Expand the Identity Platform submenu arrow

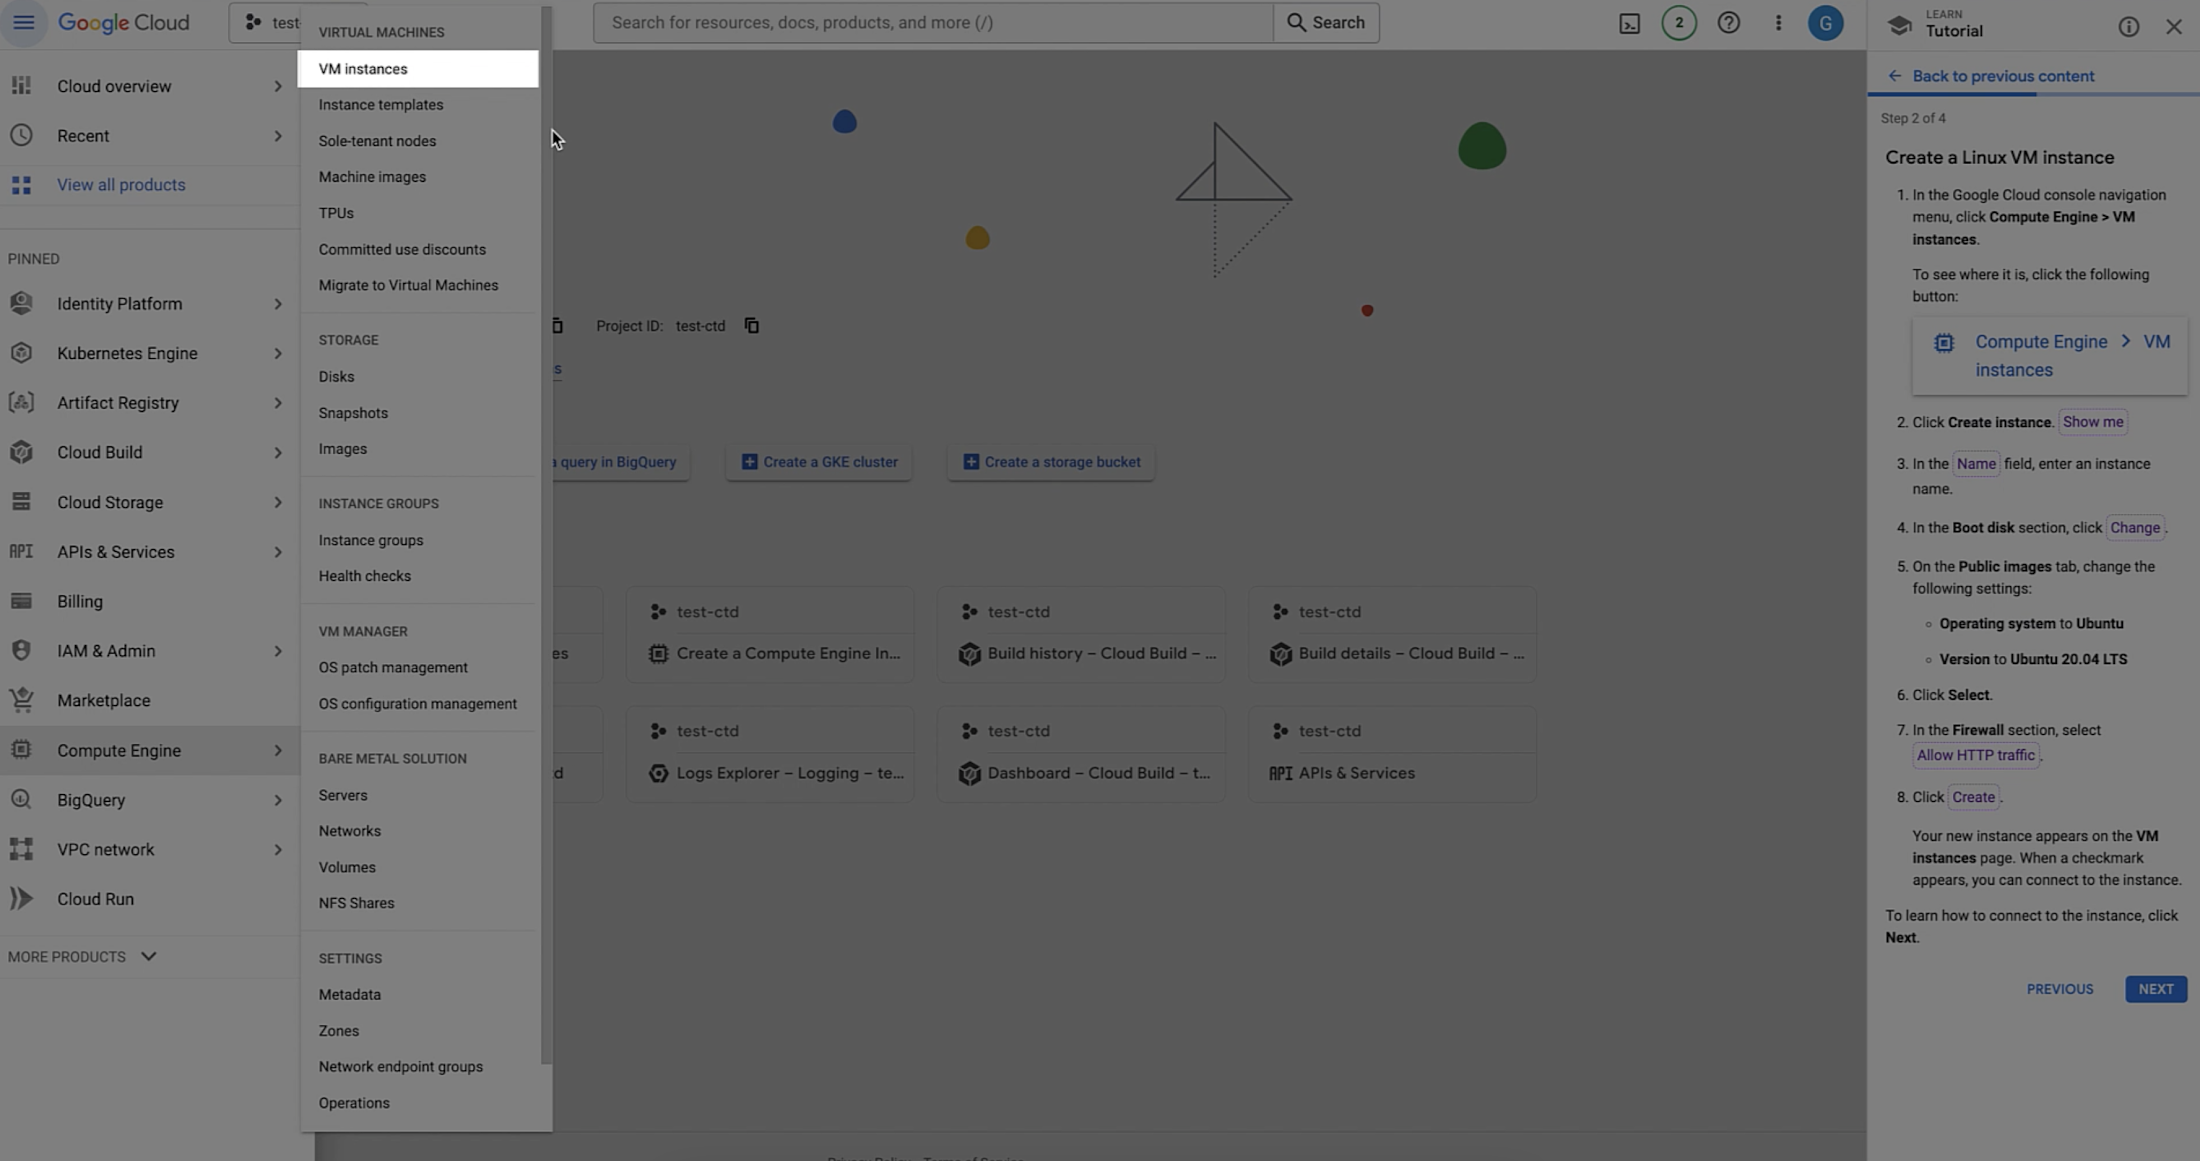(x=277, y=304)
